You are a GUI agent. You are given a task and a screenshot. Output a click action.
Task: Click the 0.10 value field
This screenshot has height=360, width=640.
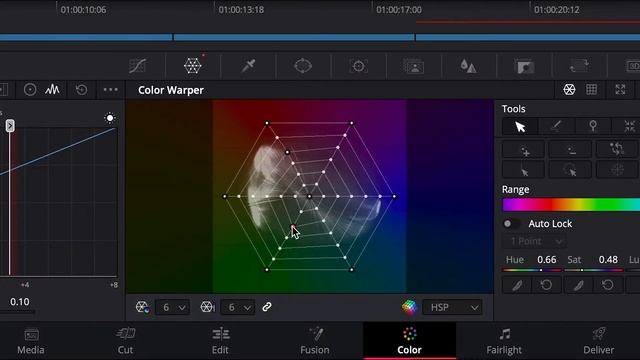pos(20,302)
